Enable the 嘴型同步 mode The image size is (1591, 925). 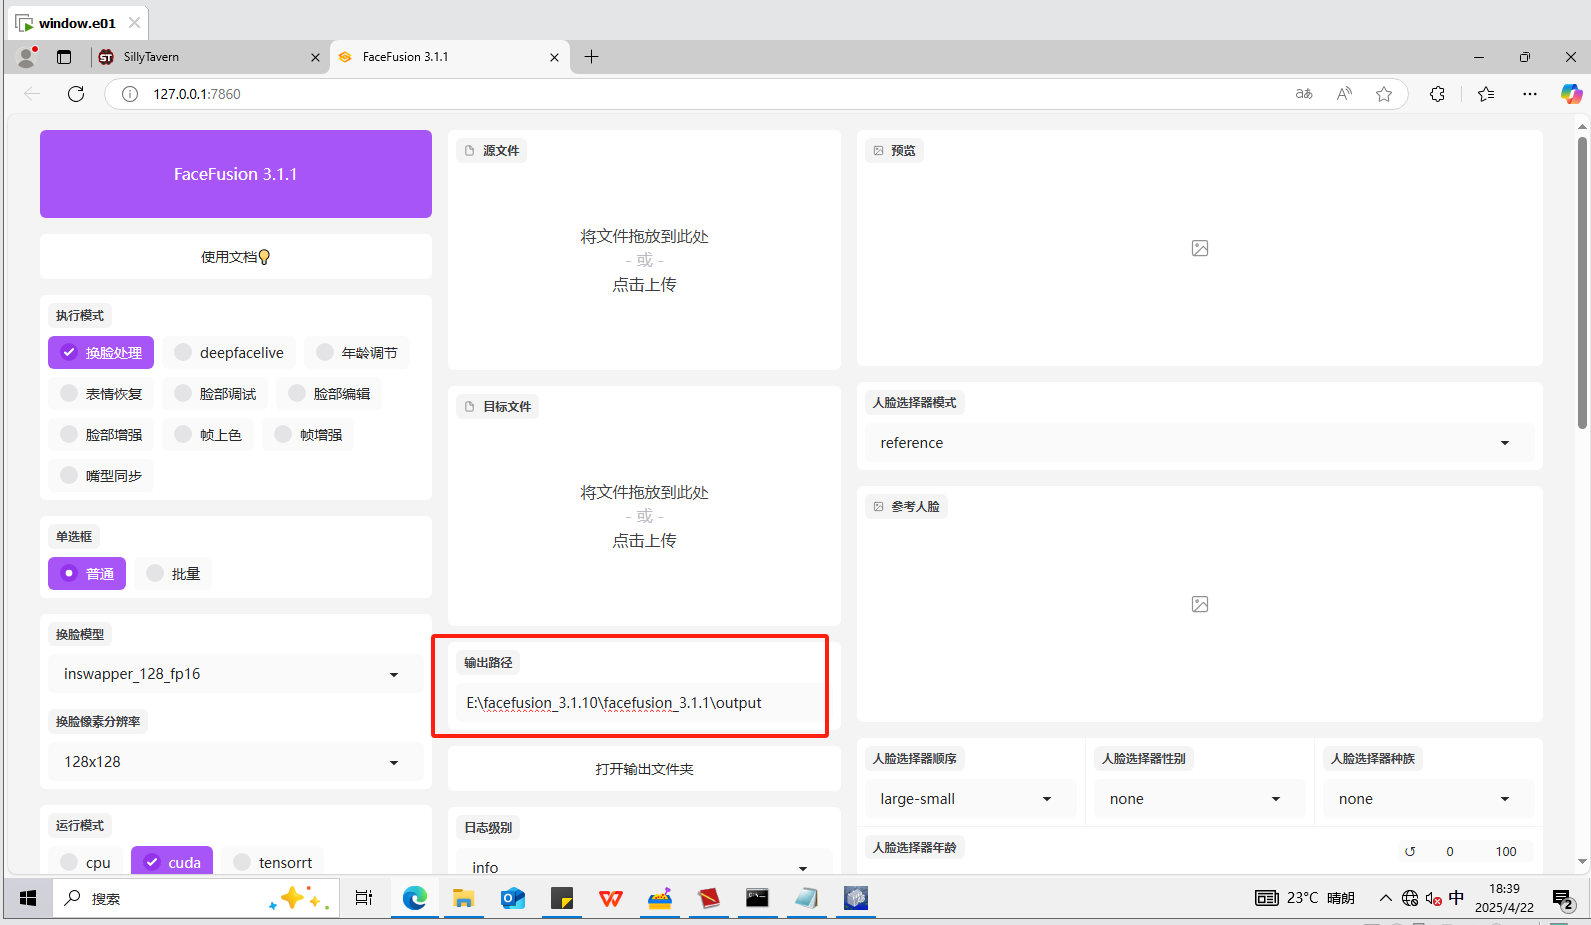[101, 476]
